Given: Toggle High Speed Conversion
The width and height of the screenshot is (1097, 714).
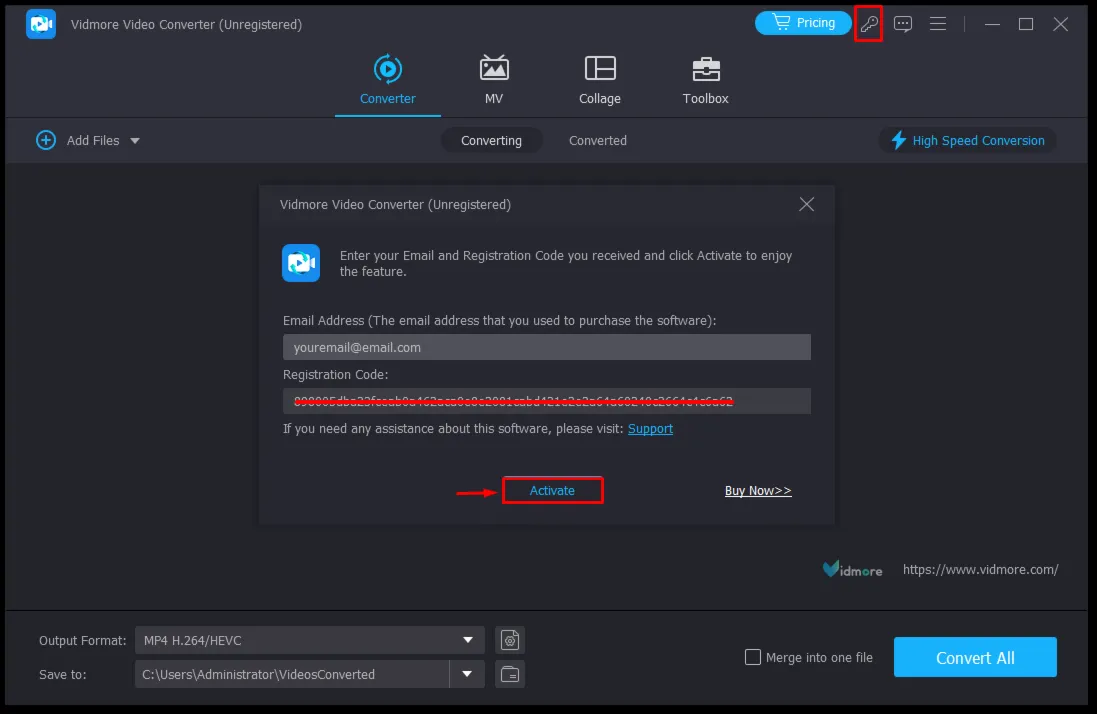Looking at the screenshot, I should (x=968, y=141).
